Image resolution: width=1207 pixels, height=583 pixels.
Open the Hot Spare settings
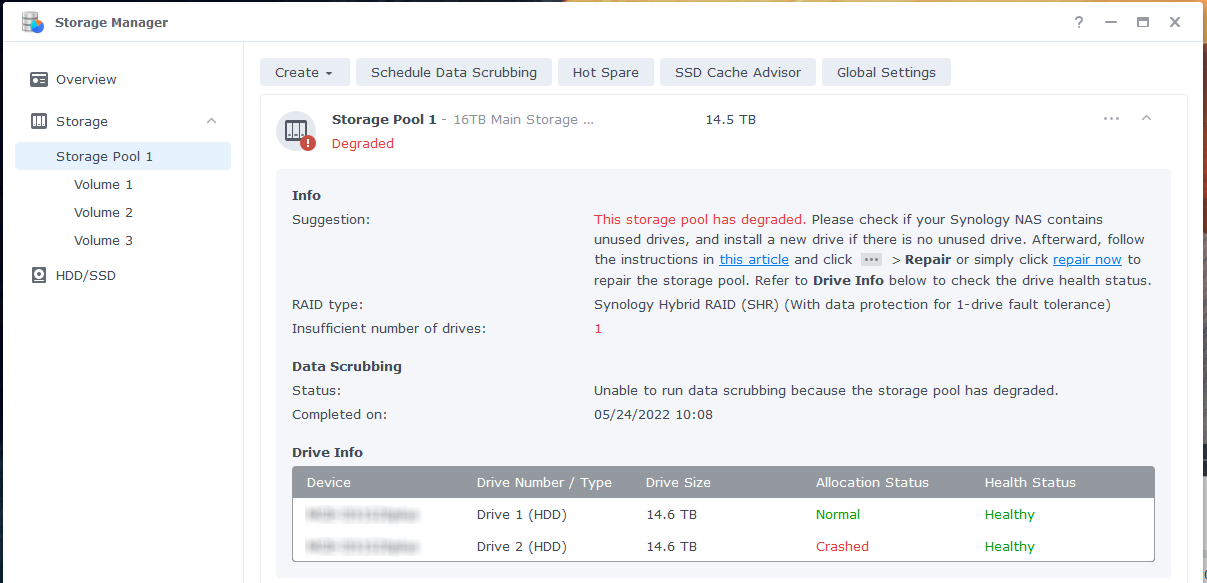pos(606,72)
